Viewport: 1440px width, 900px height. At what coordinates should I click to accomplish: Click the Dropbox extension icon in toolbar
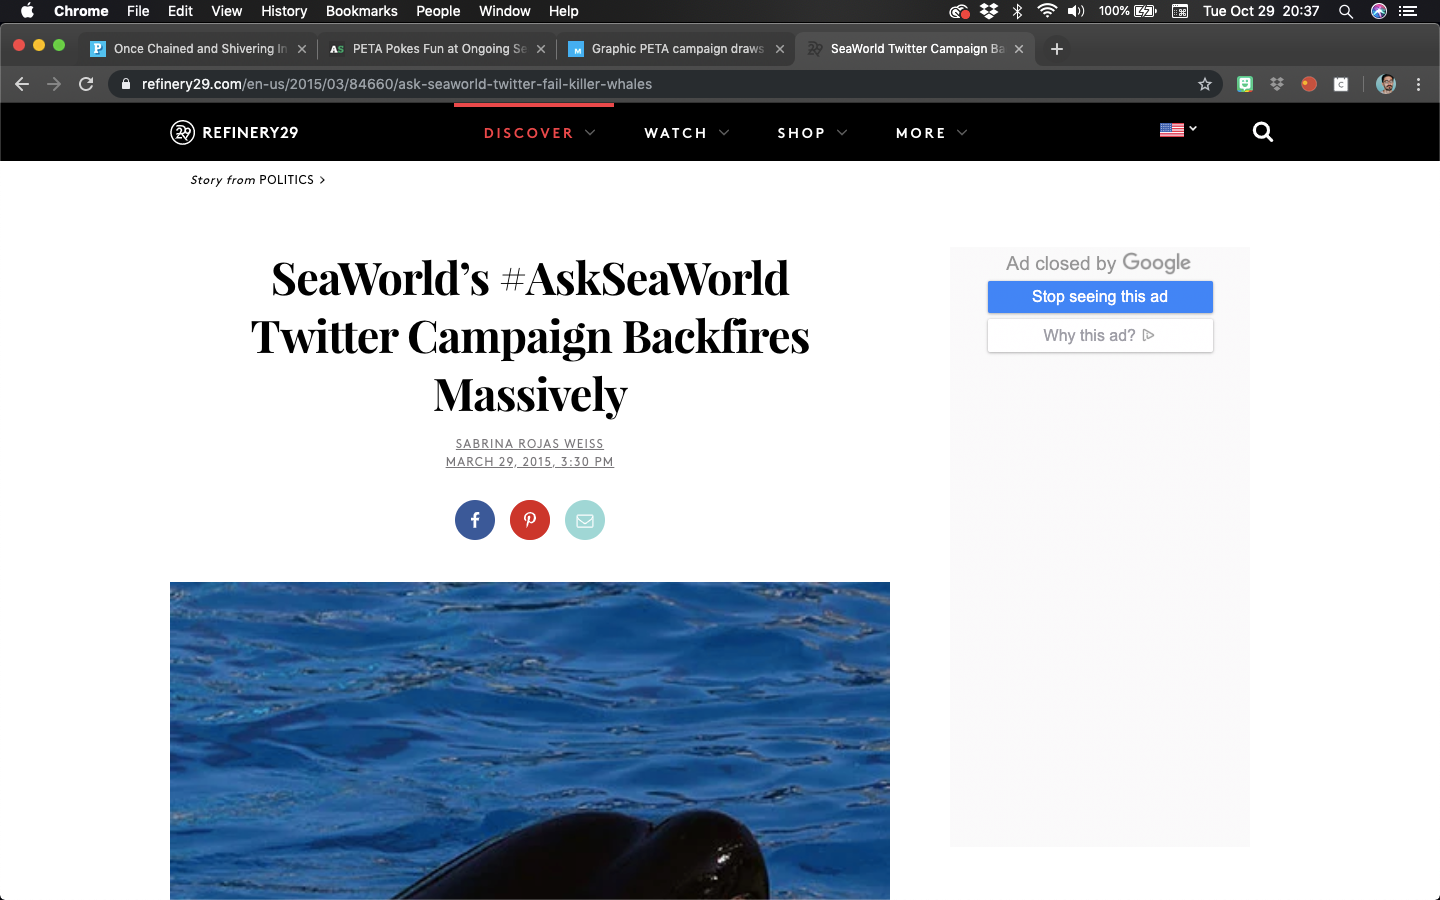pyautogui.click(x=1277, y=84)
